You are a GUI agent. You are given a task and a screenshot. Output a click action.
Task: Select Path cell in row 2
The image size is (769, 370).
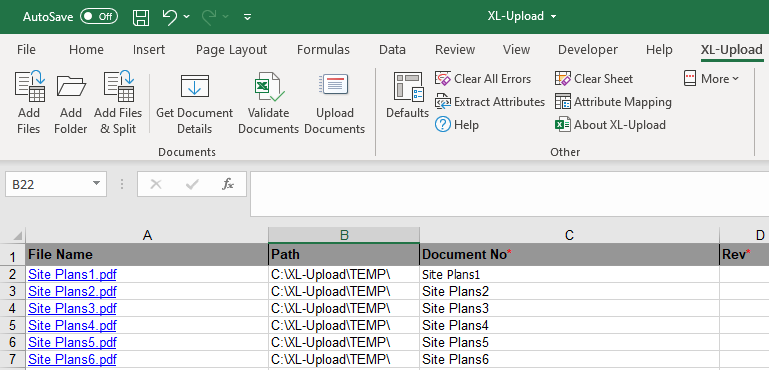click(344, 274)
